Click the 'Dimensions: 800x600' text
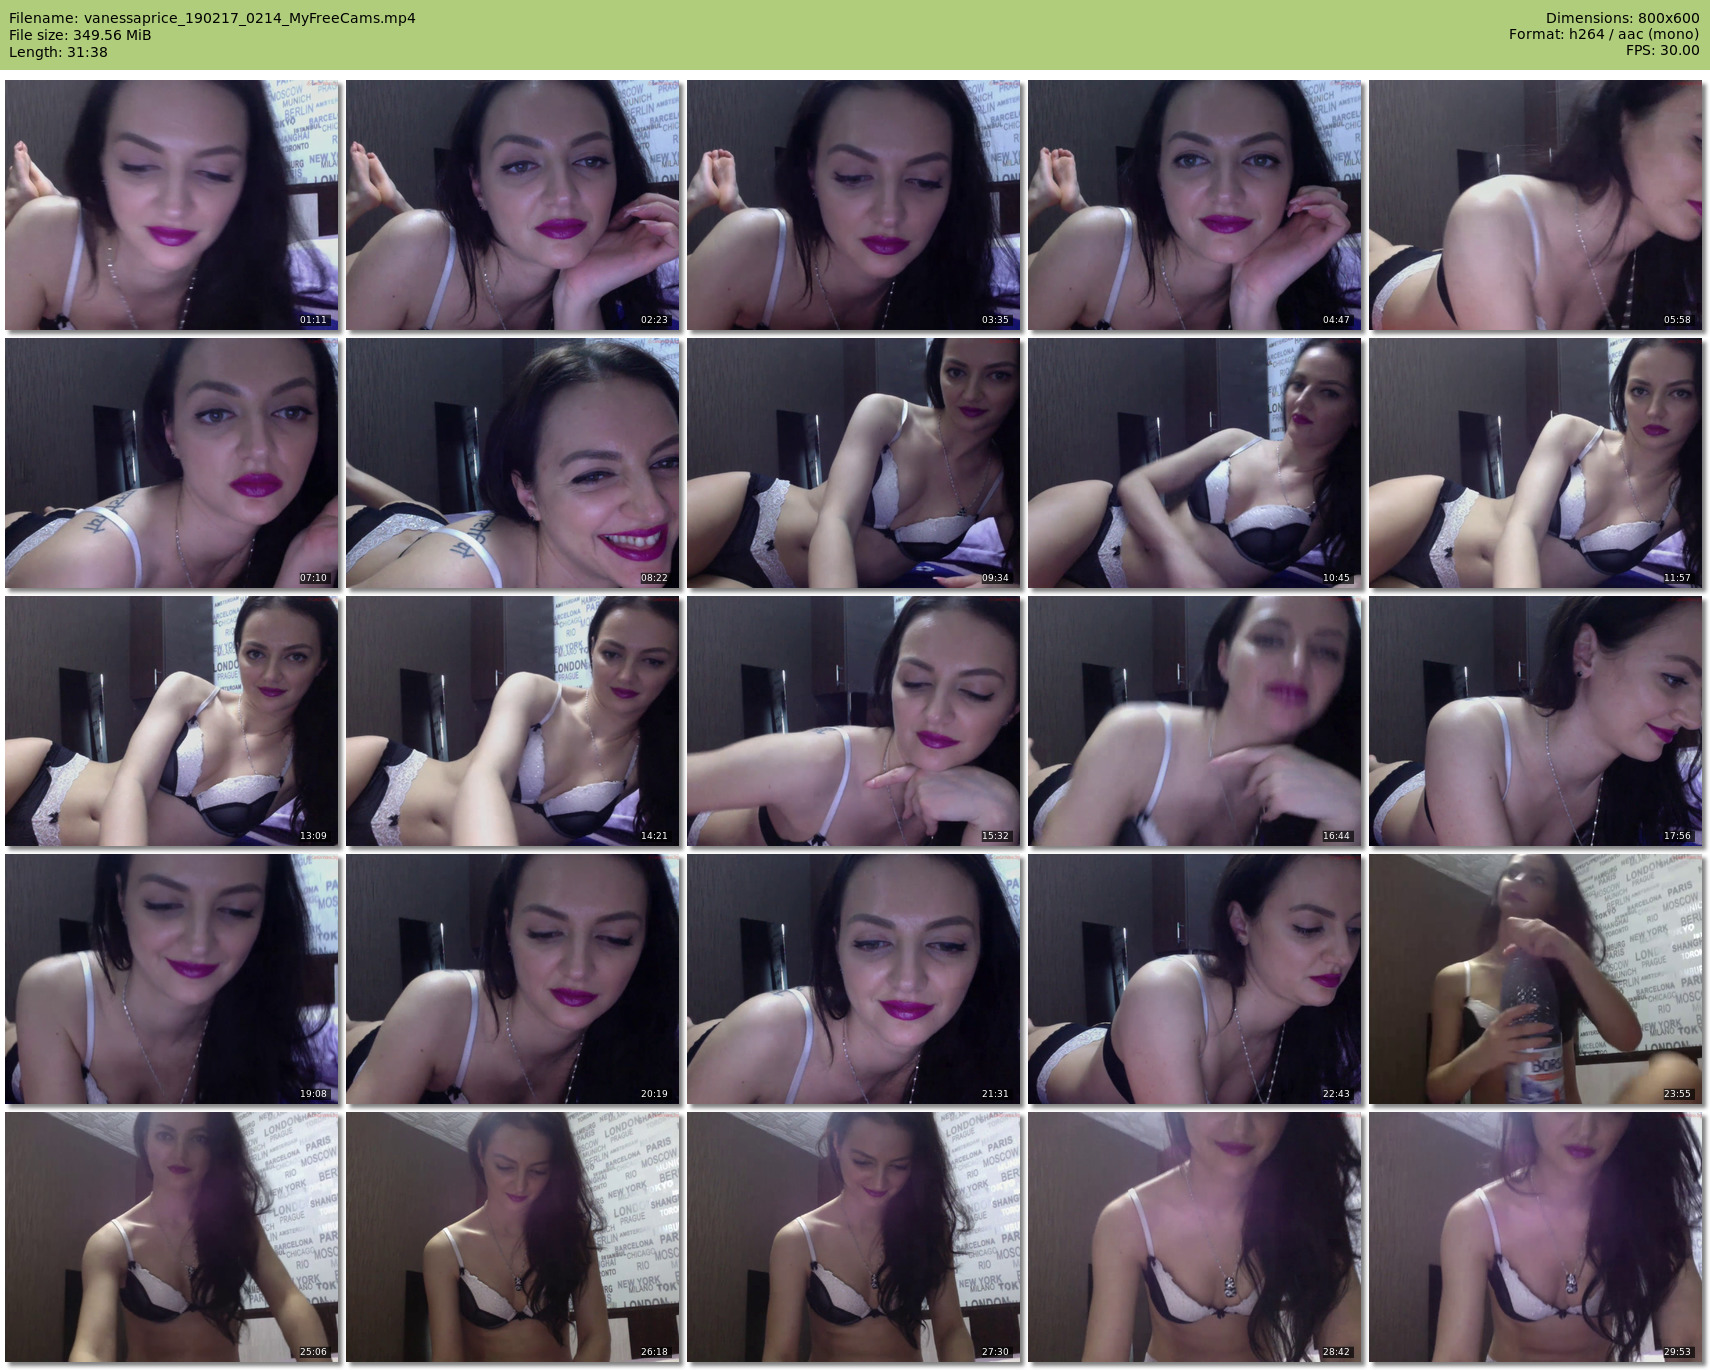The width and height of the screenshot is (1710, 1370). [x=1622, y=18]
